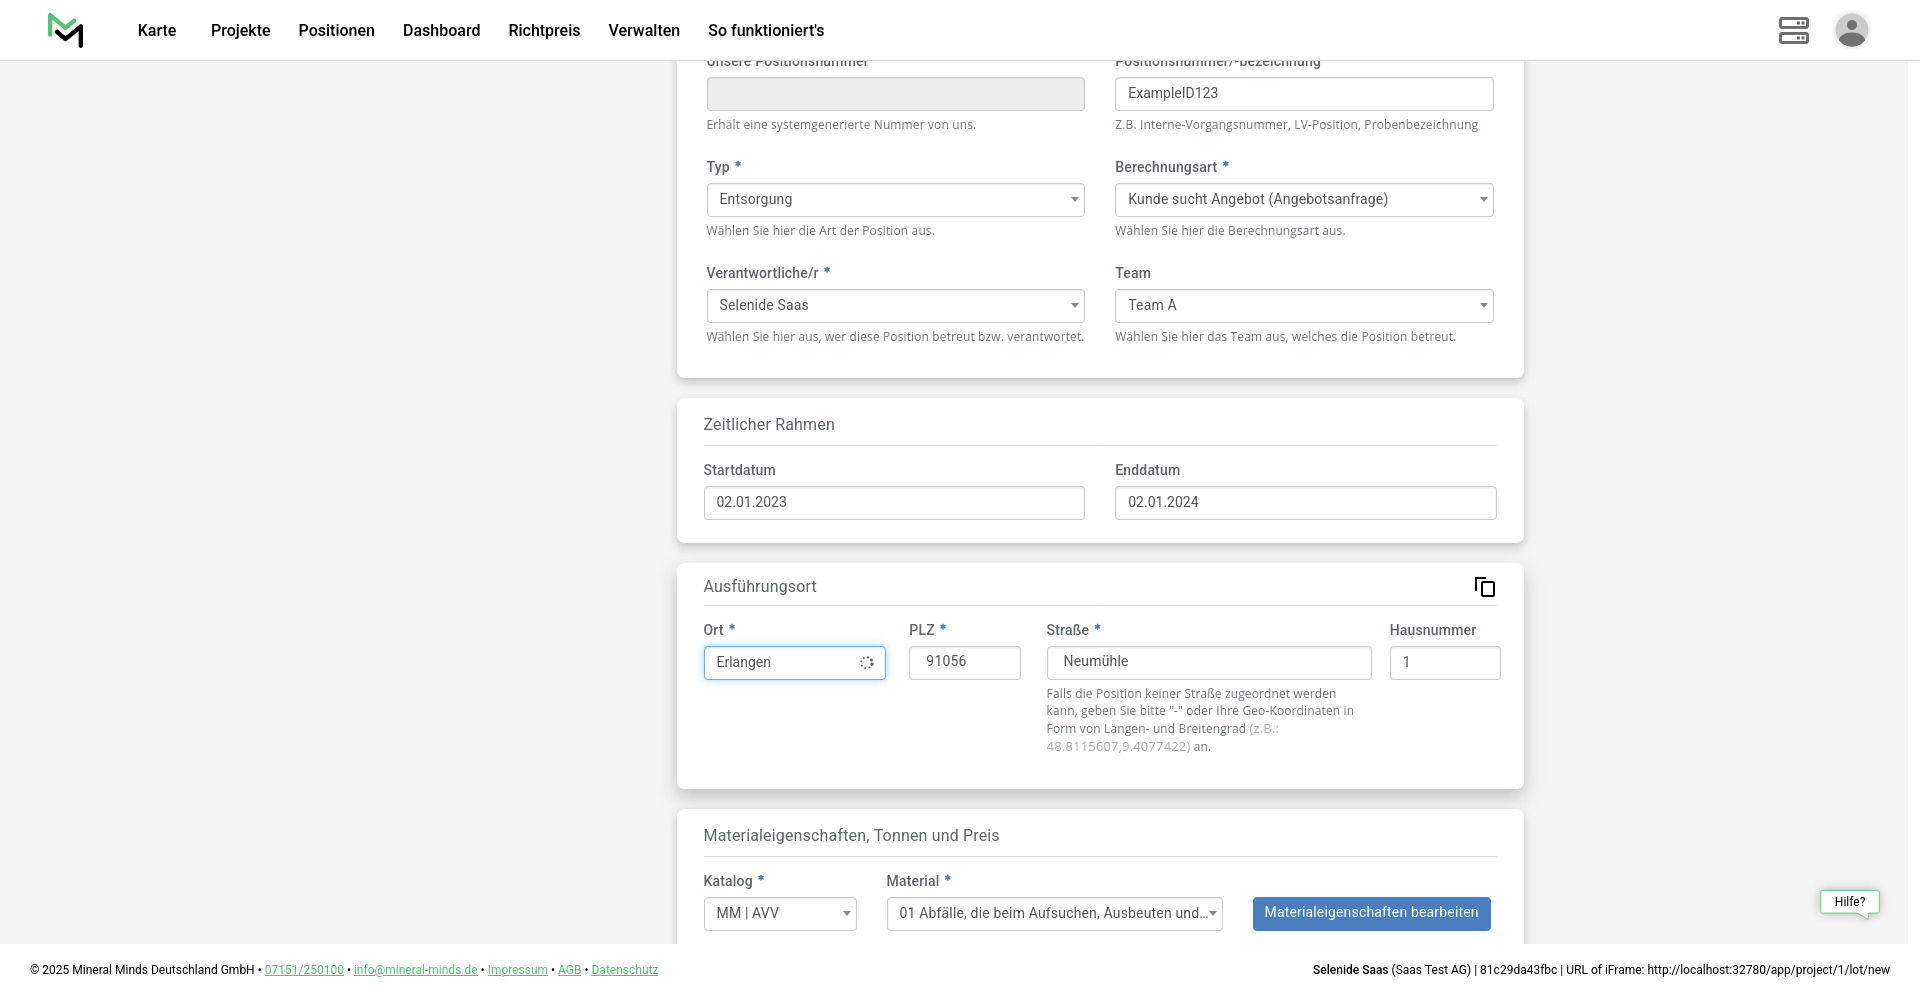Click the Straße field containing Neumühle
Image resolution: width=1920 pixels, height=994 pixels.
point(1208,663)
